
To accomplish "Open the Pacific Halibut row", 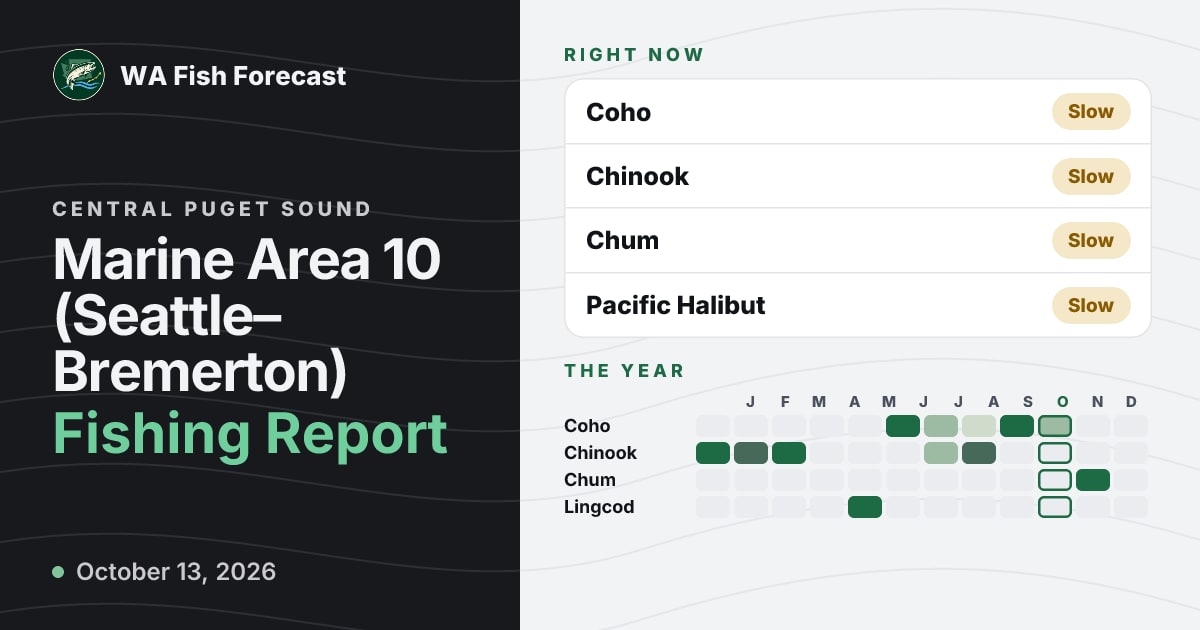I will point(858,305).
